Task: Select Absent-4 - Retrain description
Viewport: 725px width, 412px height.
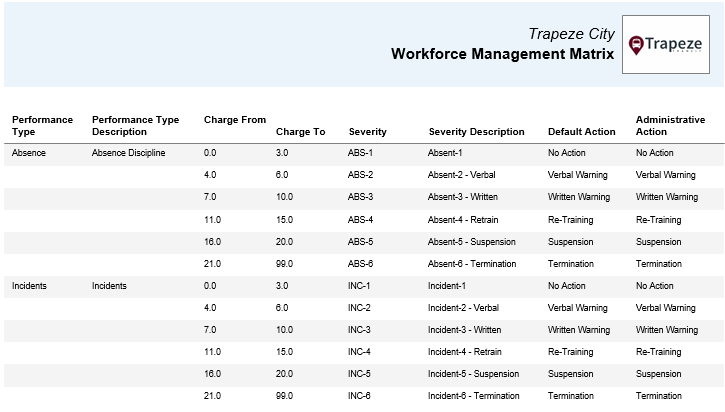Action: [x=463, y=220]
